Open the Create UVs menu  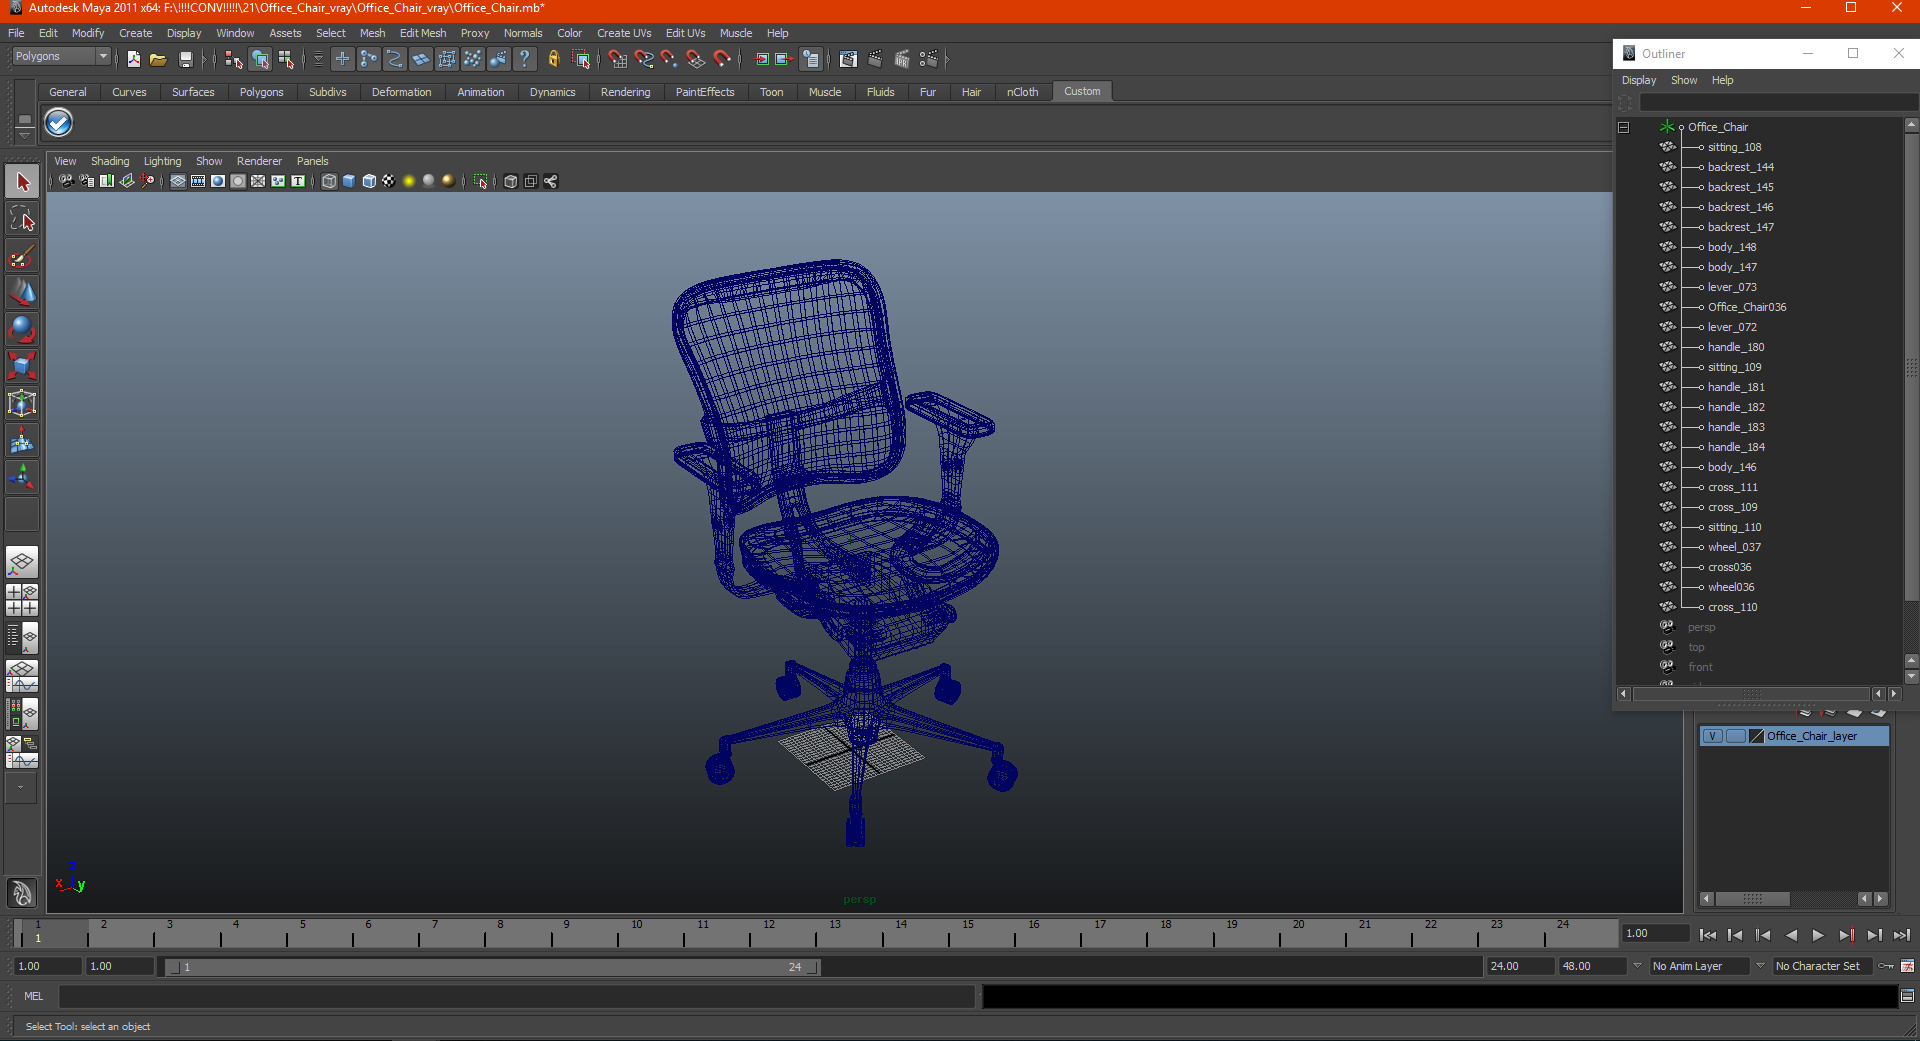click(624, 33)
